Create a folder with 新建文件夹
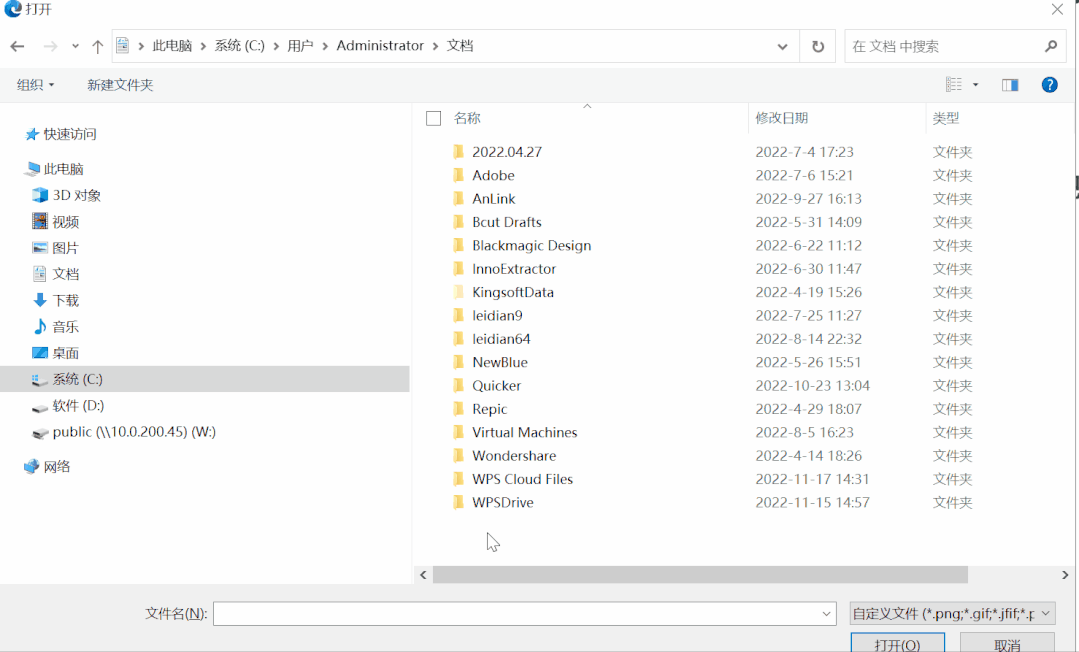 coord(120,85)
